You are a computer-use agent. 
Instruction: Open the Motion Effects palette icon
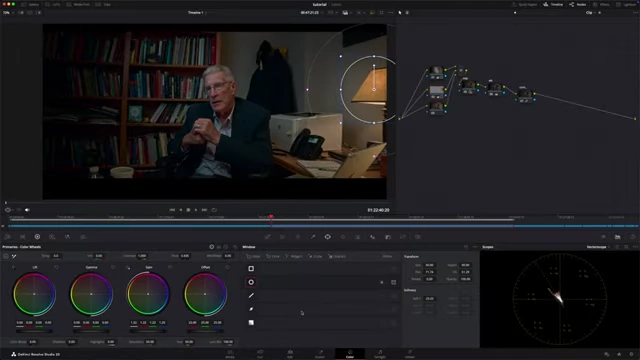(x=83, y=237)
